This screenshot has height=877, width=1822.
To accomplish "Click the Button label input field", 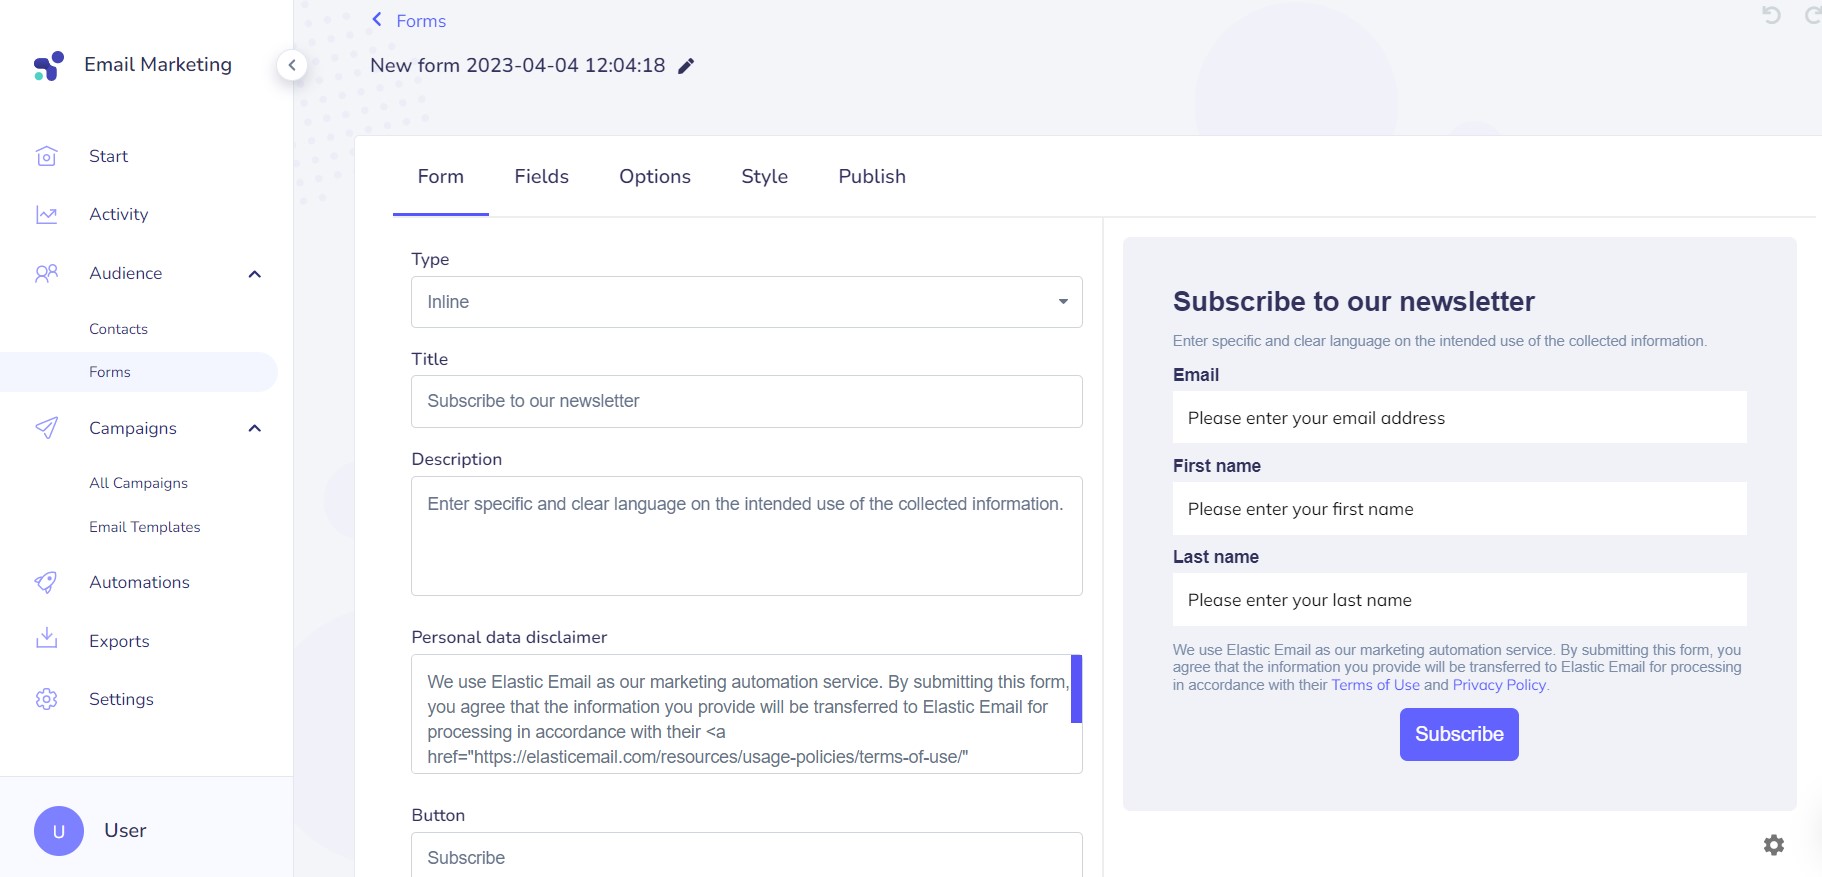I will tap(747, 856).
